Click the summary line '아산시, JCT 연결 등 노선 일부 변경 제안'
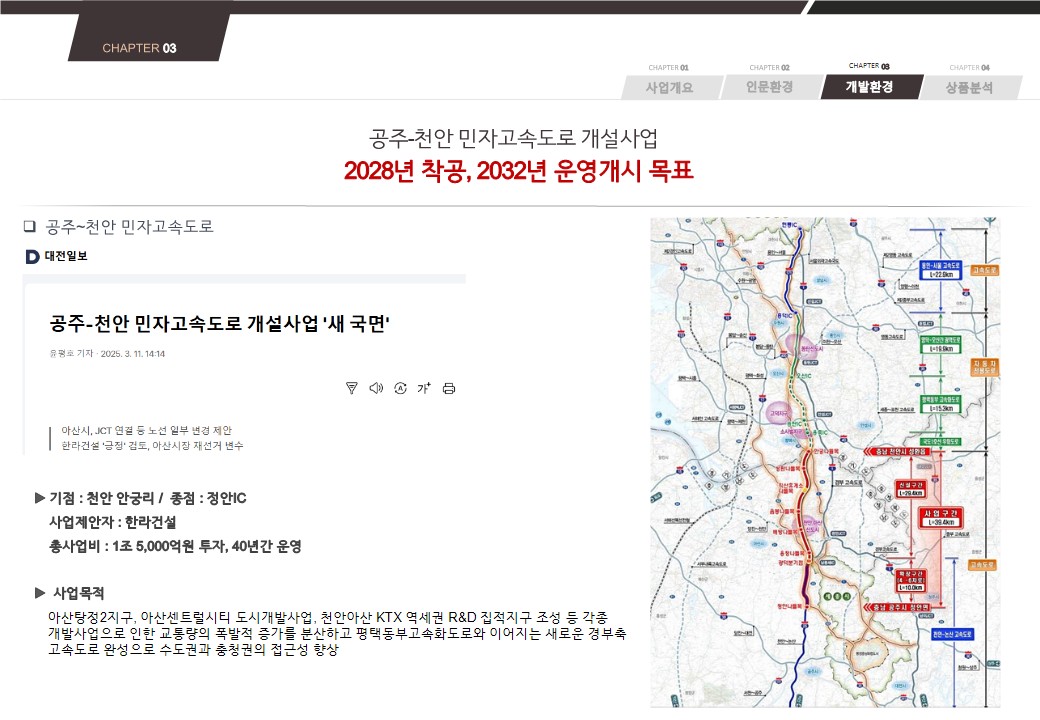Viewport: 1040px width, 720px height. point(147,430)
